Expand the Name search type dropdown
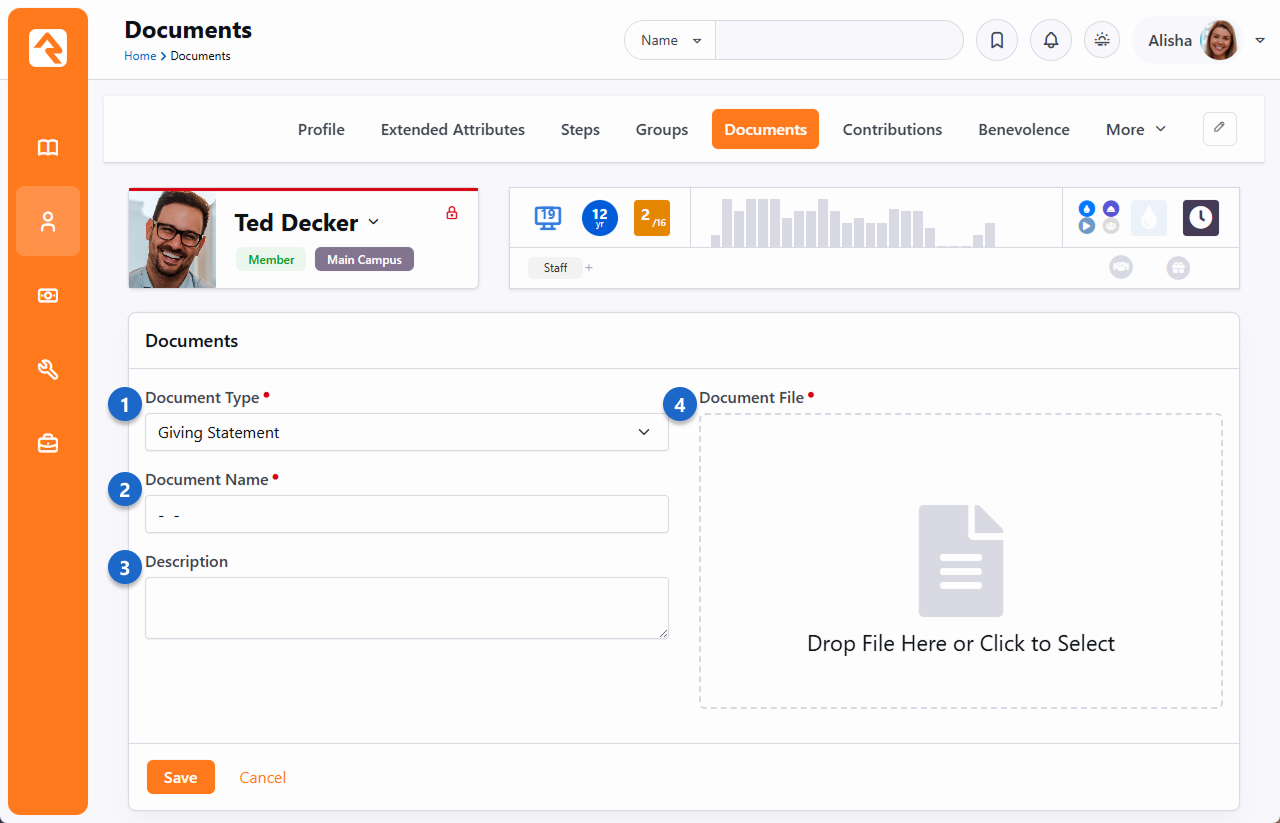The image size is (1280, 823). coord(670,41)
